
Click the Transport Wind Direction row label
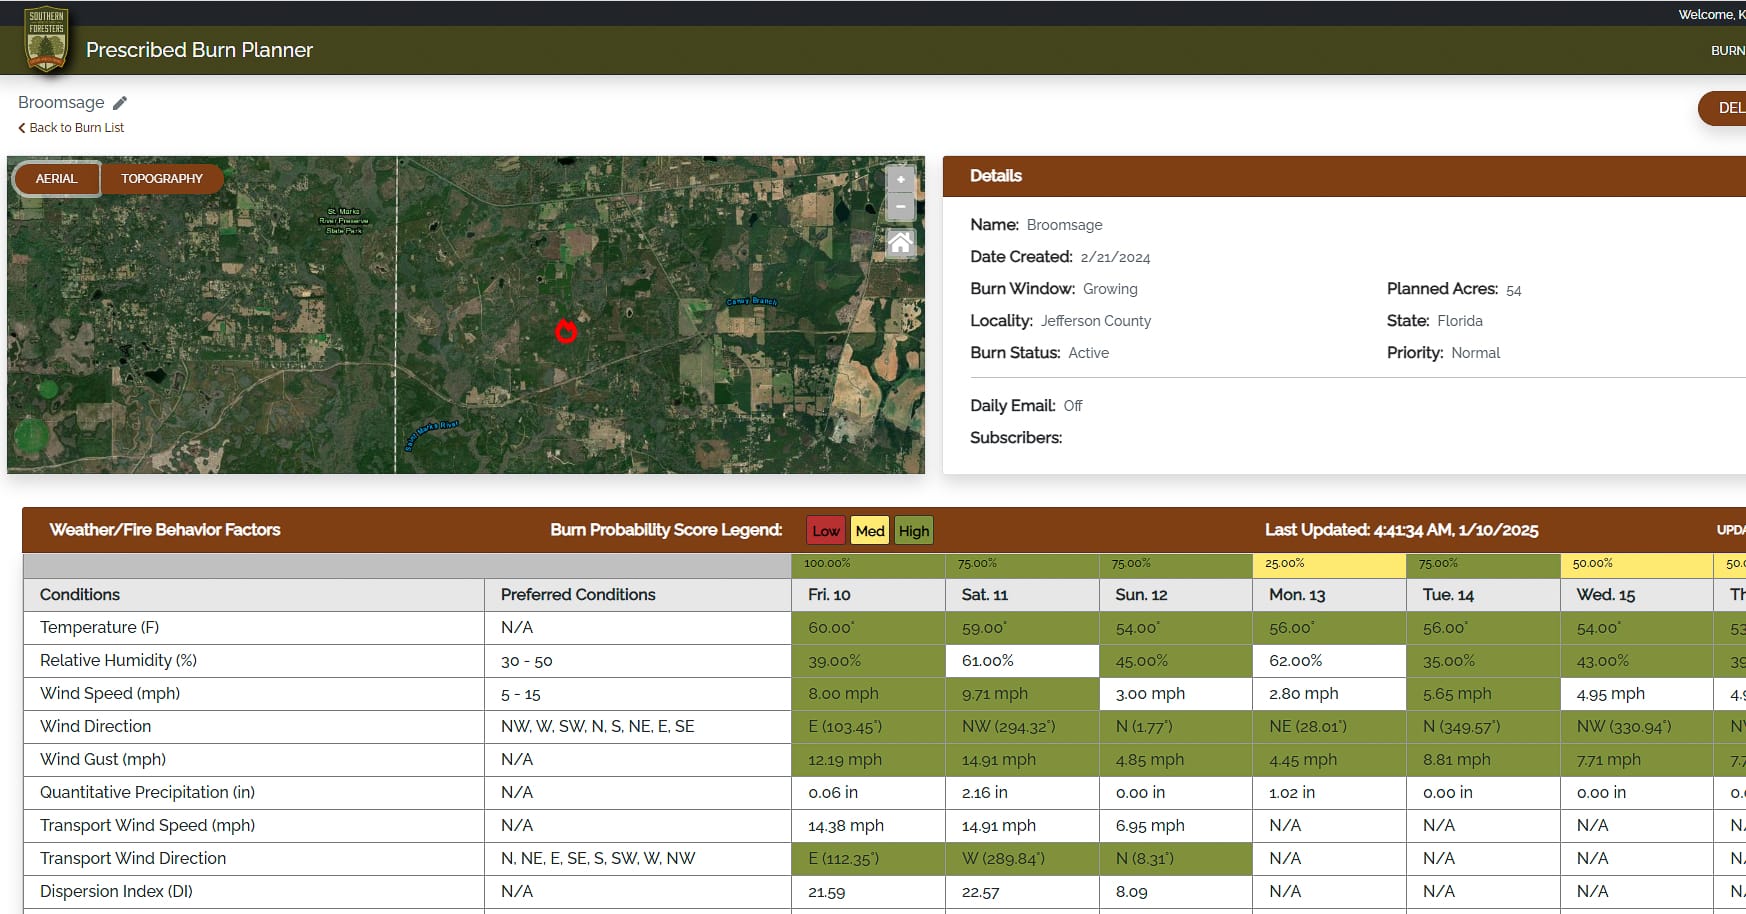tap(133, 859)
